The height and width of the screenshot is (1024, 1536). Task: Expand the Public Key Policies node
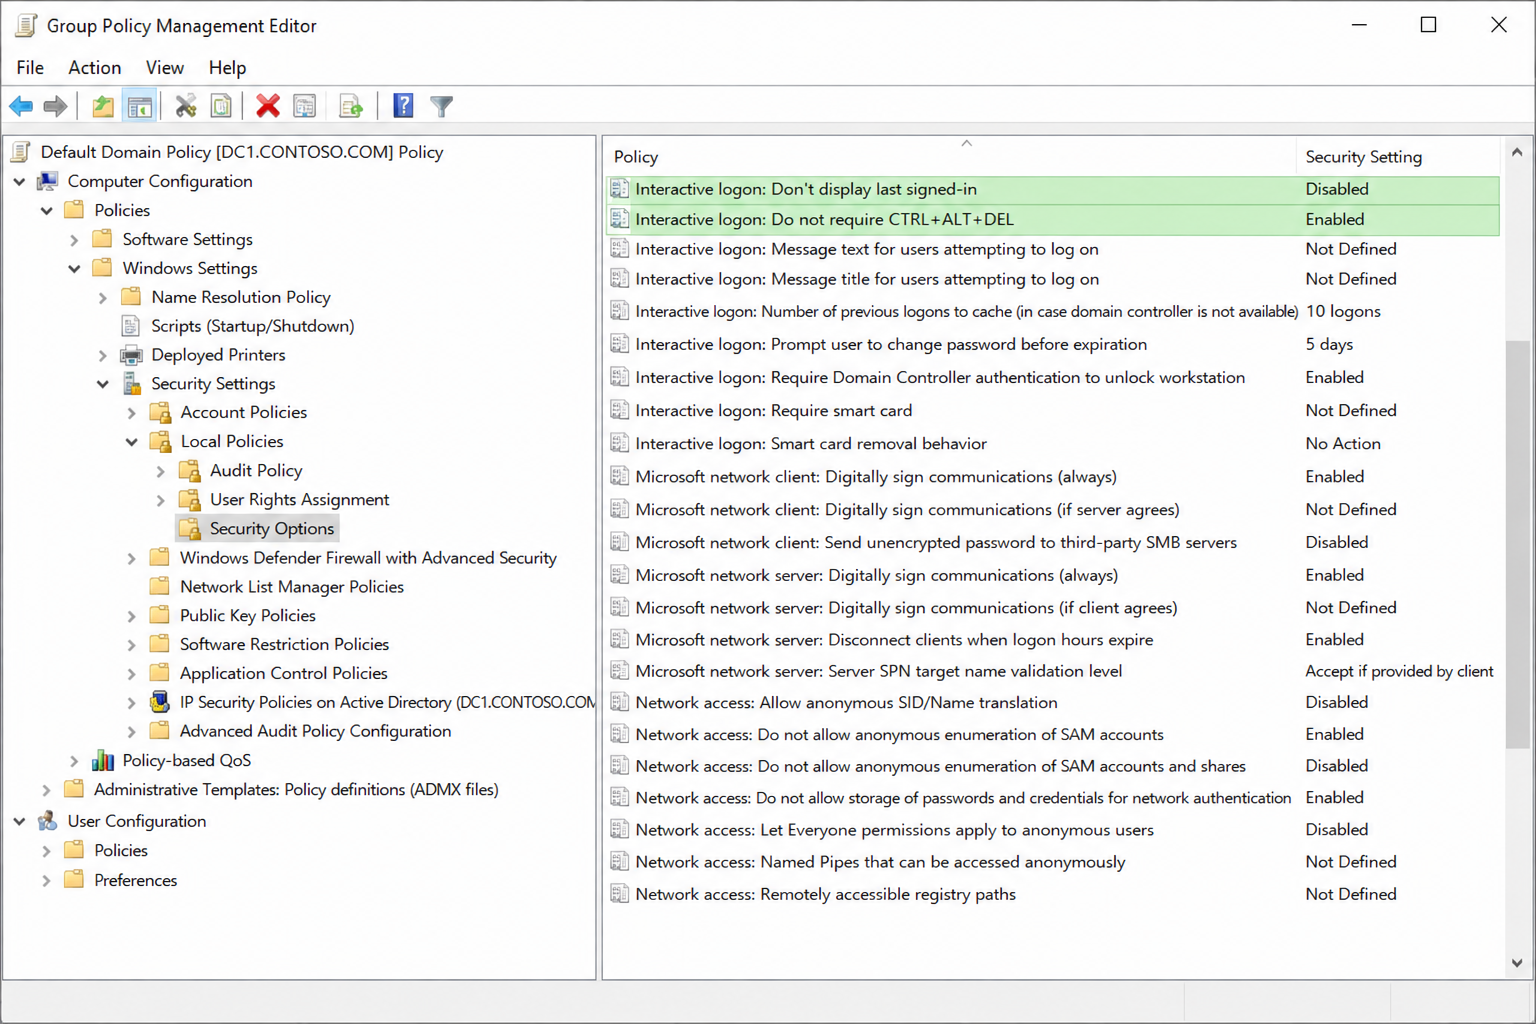[132, 616]
